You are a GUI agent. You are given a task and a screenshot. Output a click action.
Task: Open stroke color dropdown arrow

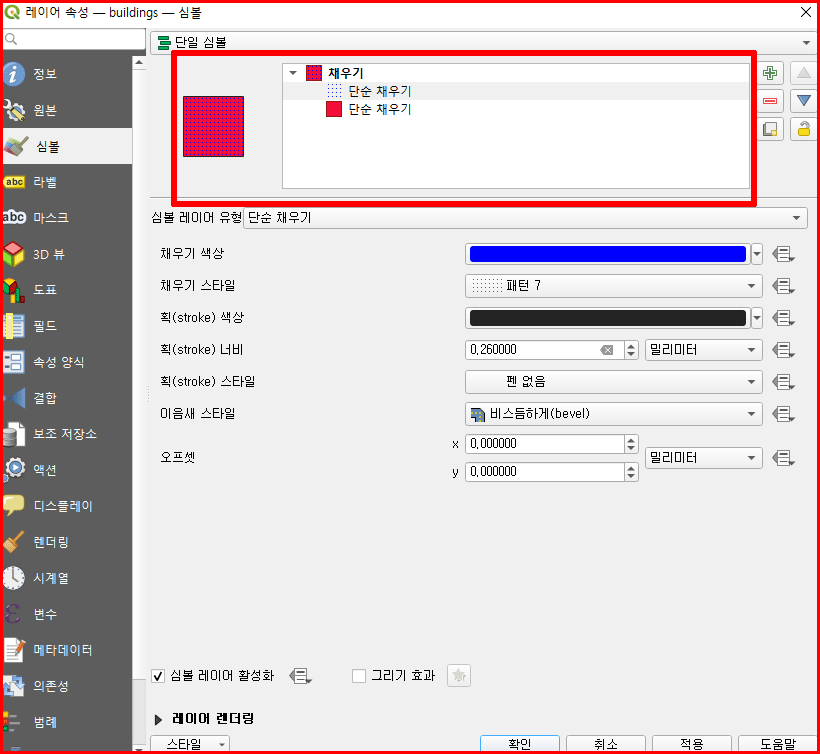click(757, 318)
